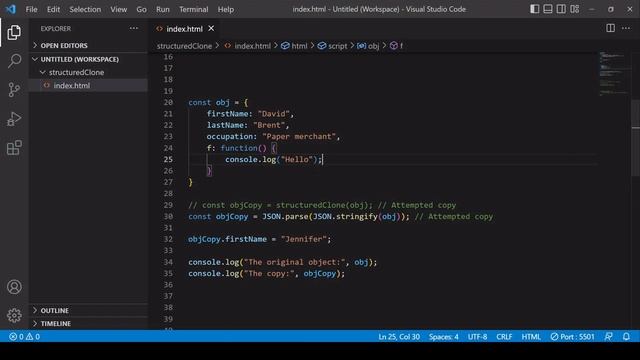Collapse the Untitled (Workspace) section
Viewport: 640px width, 360px height.
pos(88,59)
